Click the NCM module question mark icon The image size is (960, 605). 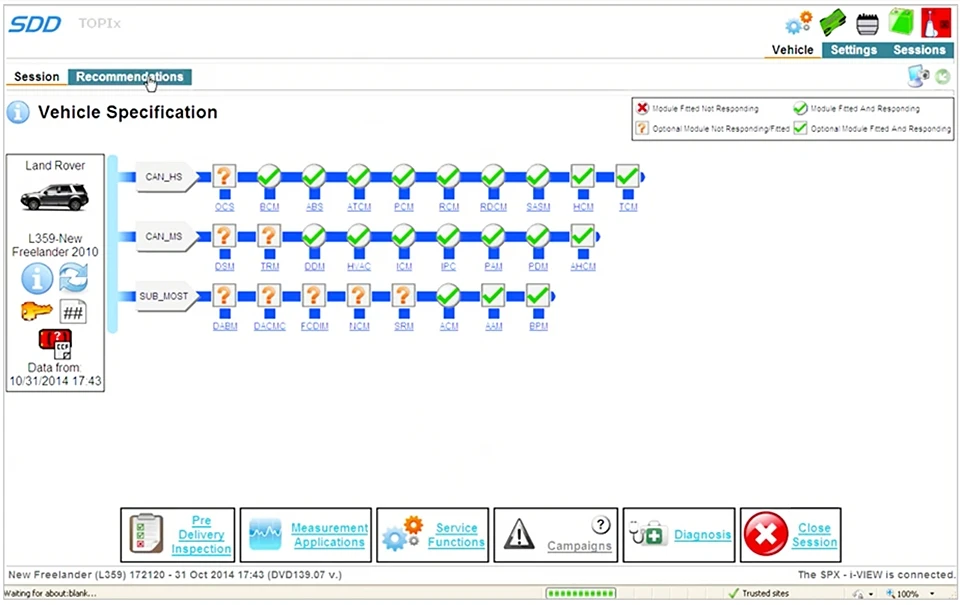359,296
